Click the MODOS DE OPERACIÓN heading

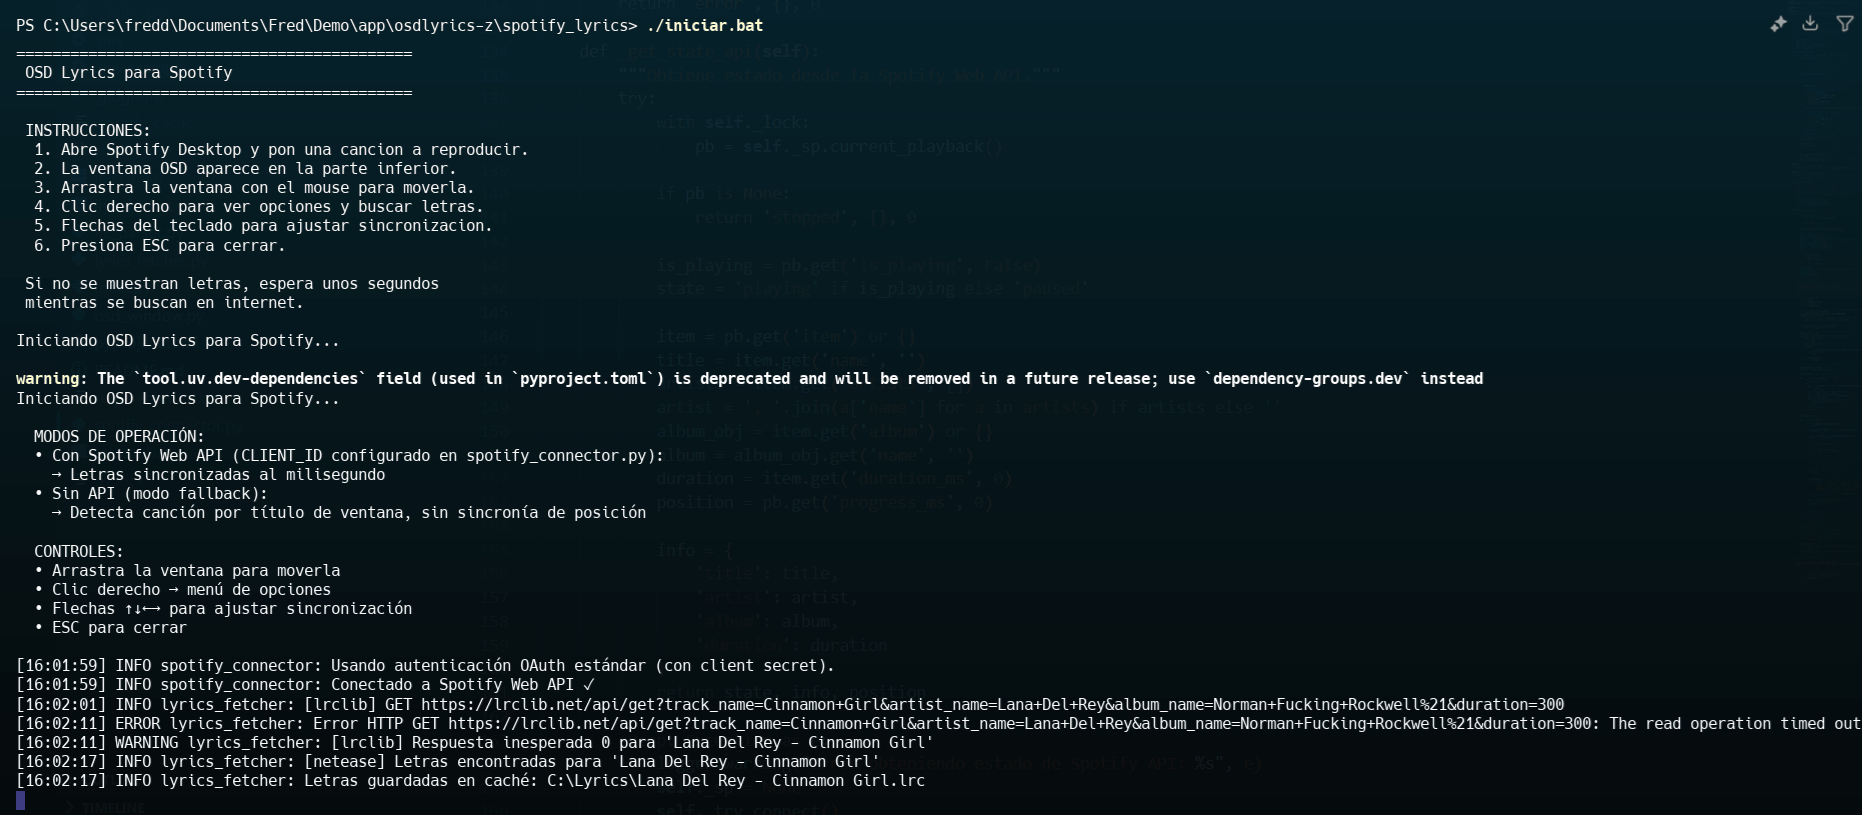tap(119, 436)
